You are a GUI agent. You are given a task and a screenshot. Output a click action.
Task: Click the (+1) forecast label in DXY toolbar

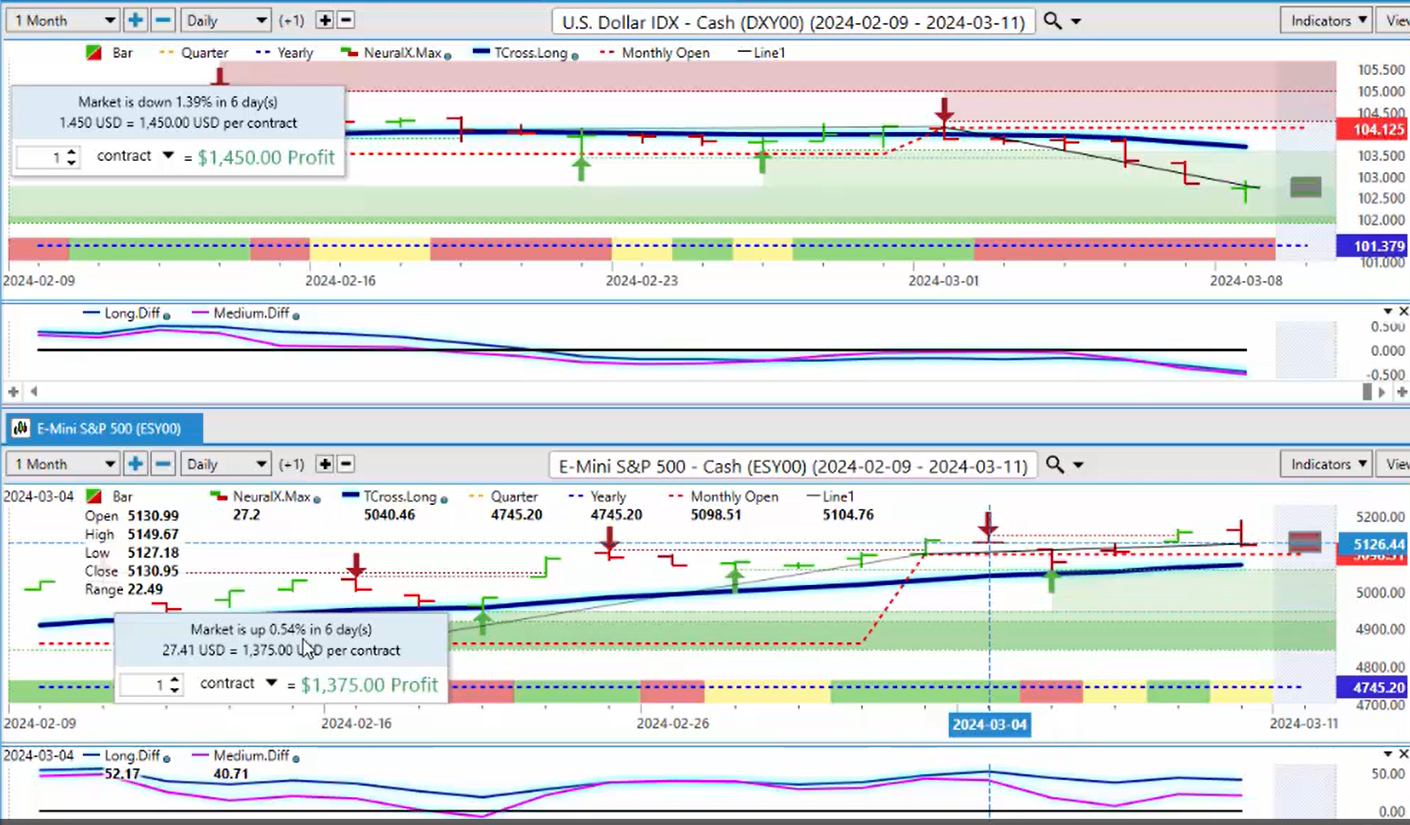(x=291, y=20)
